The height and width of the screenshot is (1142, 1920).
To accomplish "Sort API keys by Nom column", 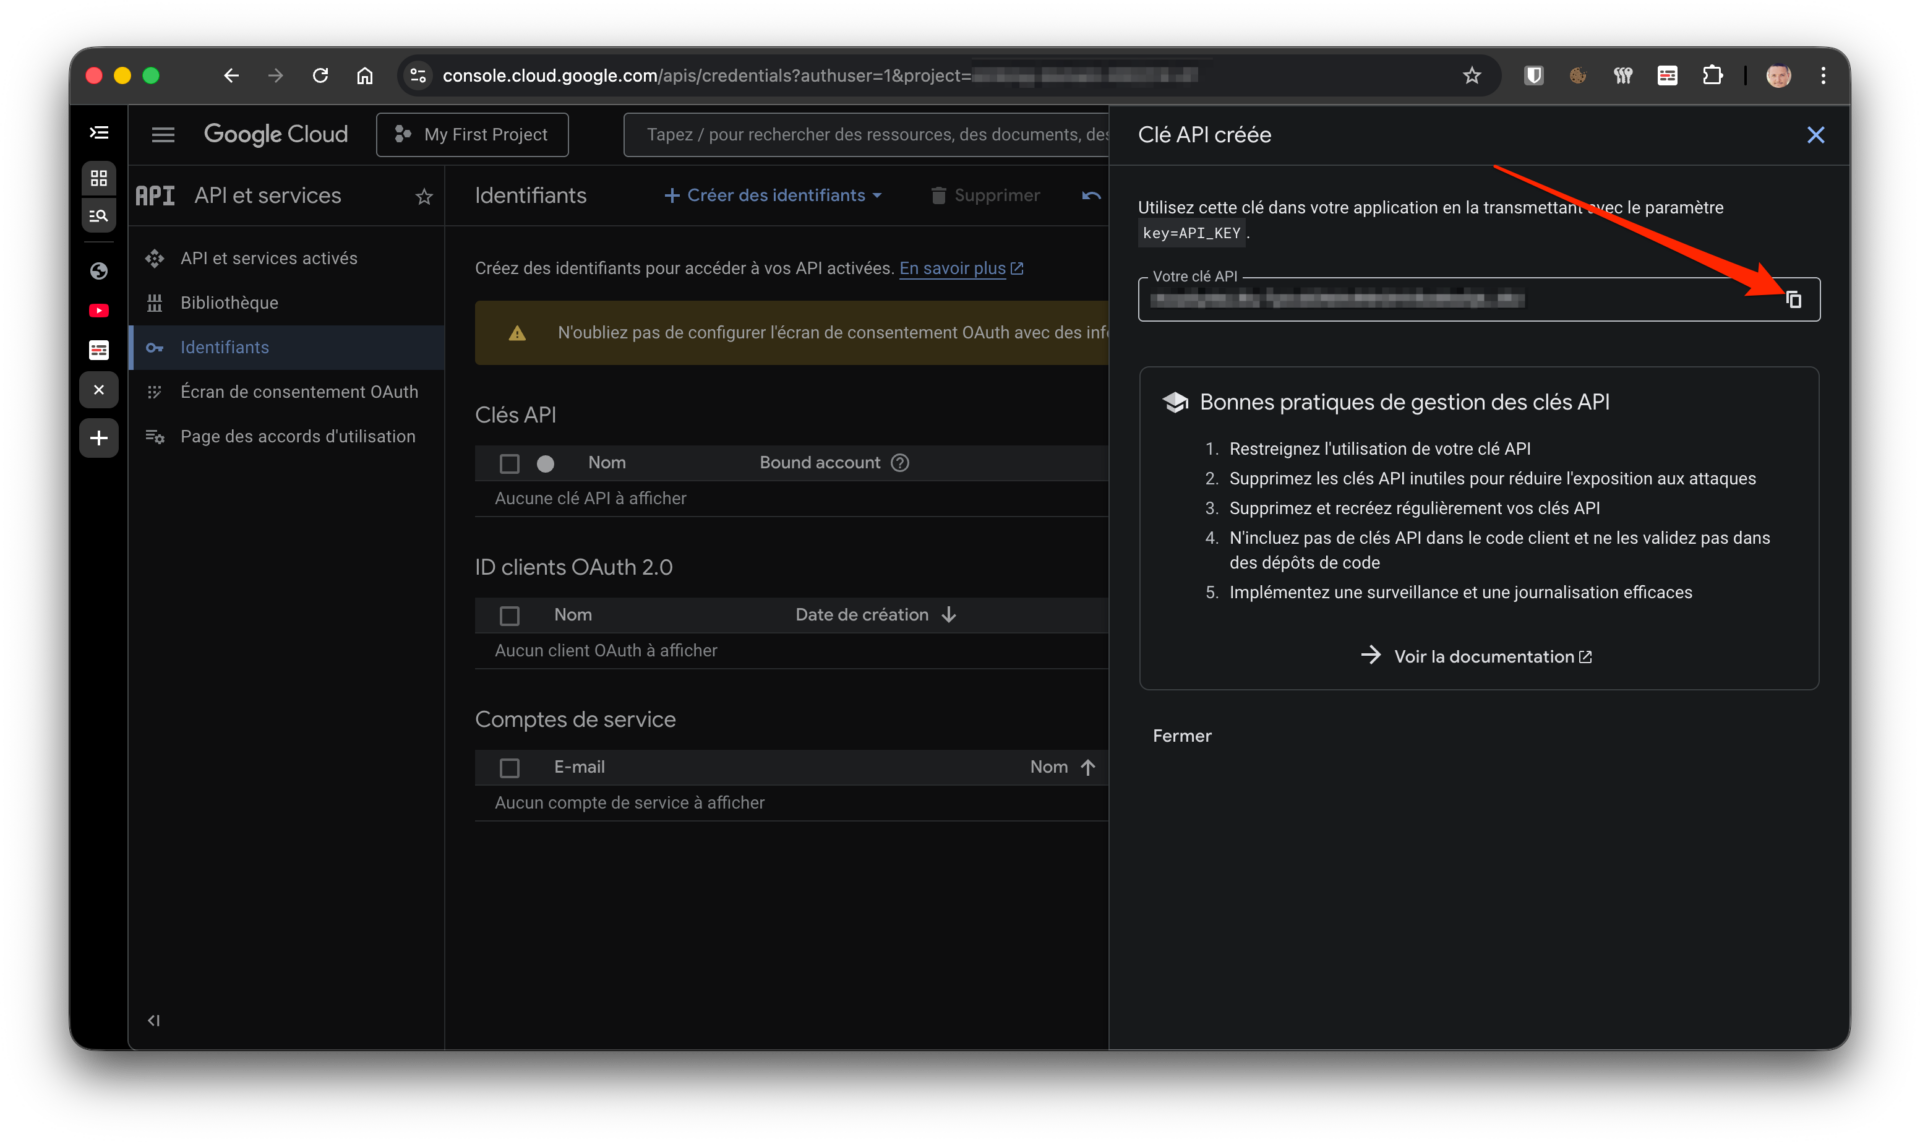I will click(x=606, y=463).
